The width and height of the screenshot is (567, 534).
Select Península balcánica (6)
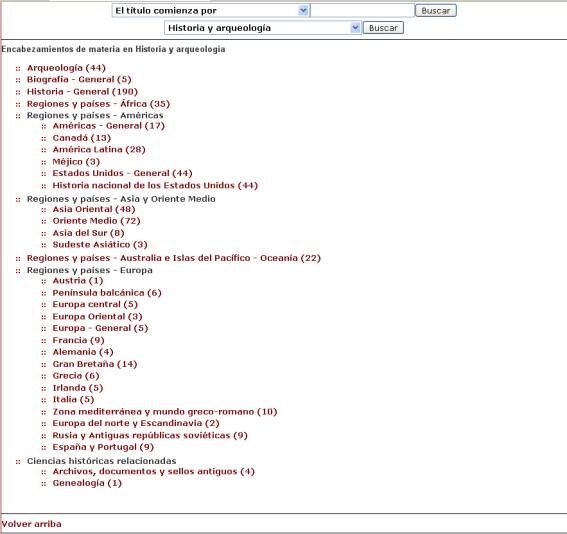(107, 293)
